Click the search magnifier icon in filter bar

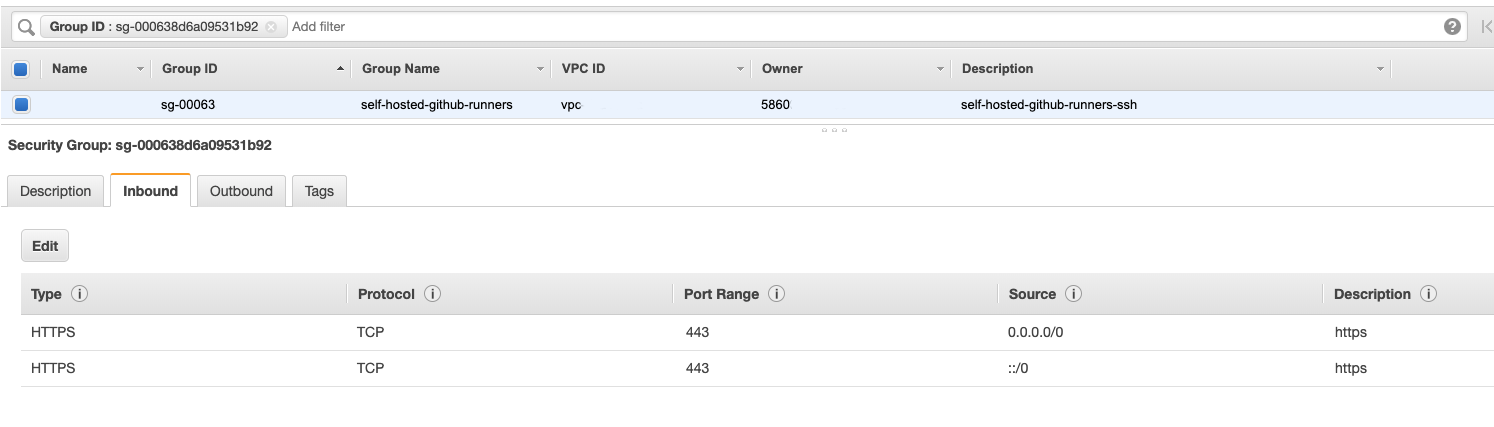point(26,27)
